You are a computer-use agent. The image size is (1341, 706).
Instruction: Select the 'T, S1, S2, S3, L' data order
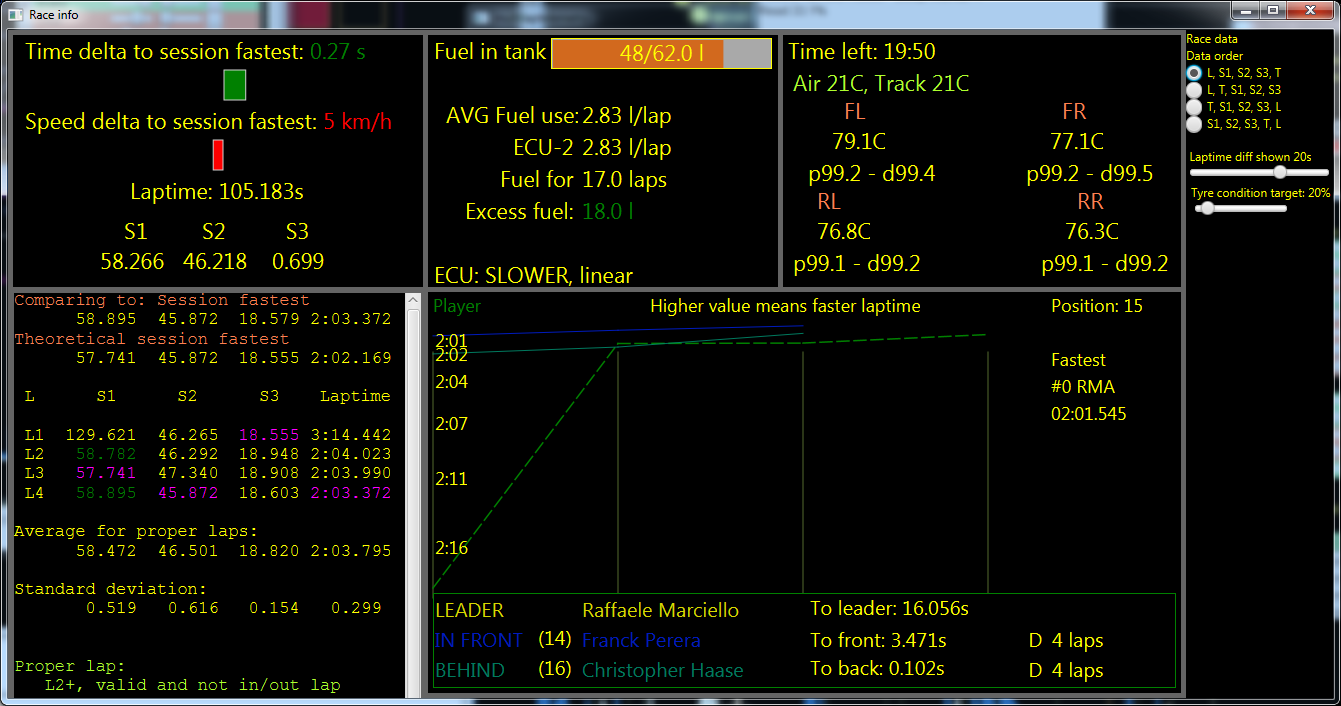coord(1194,105)
